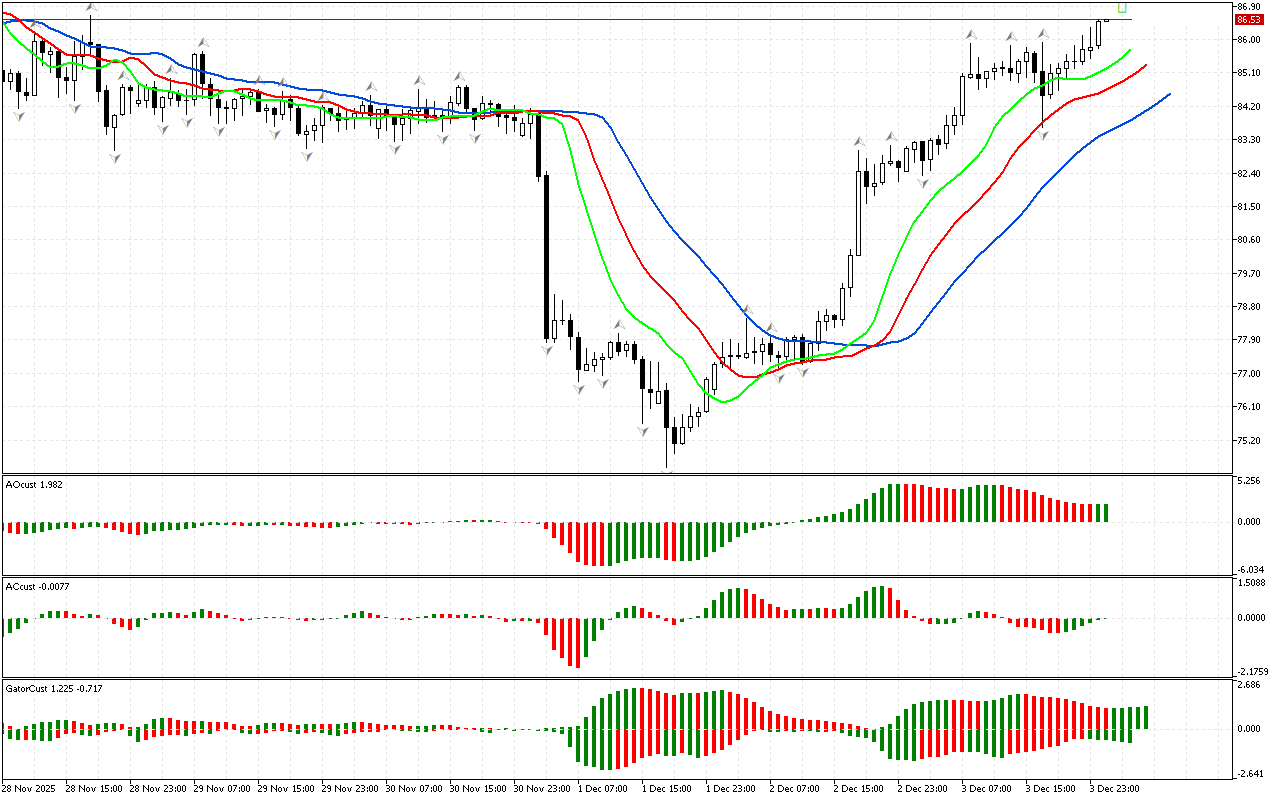Click the 86.90 price axis label
Image resolution: width=1280 pixels, height=800 pixels.
[1247, 6]
